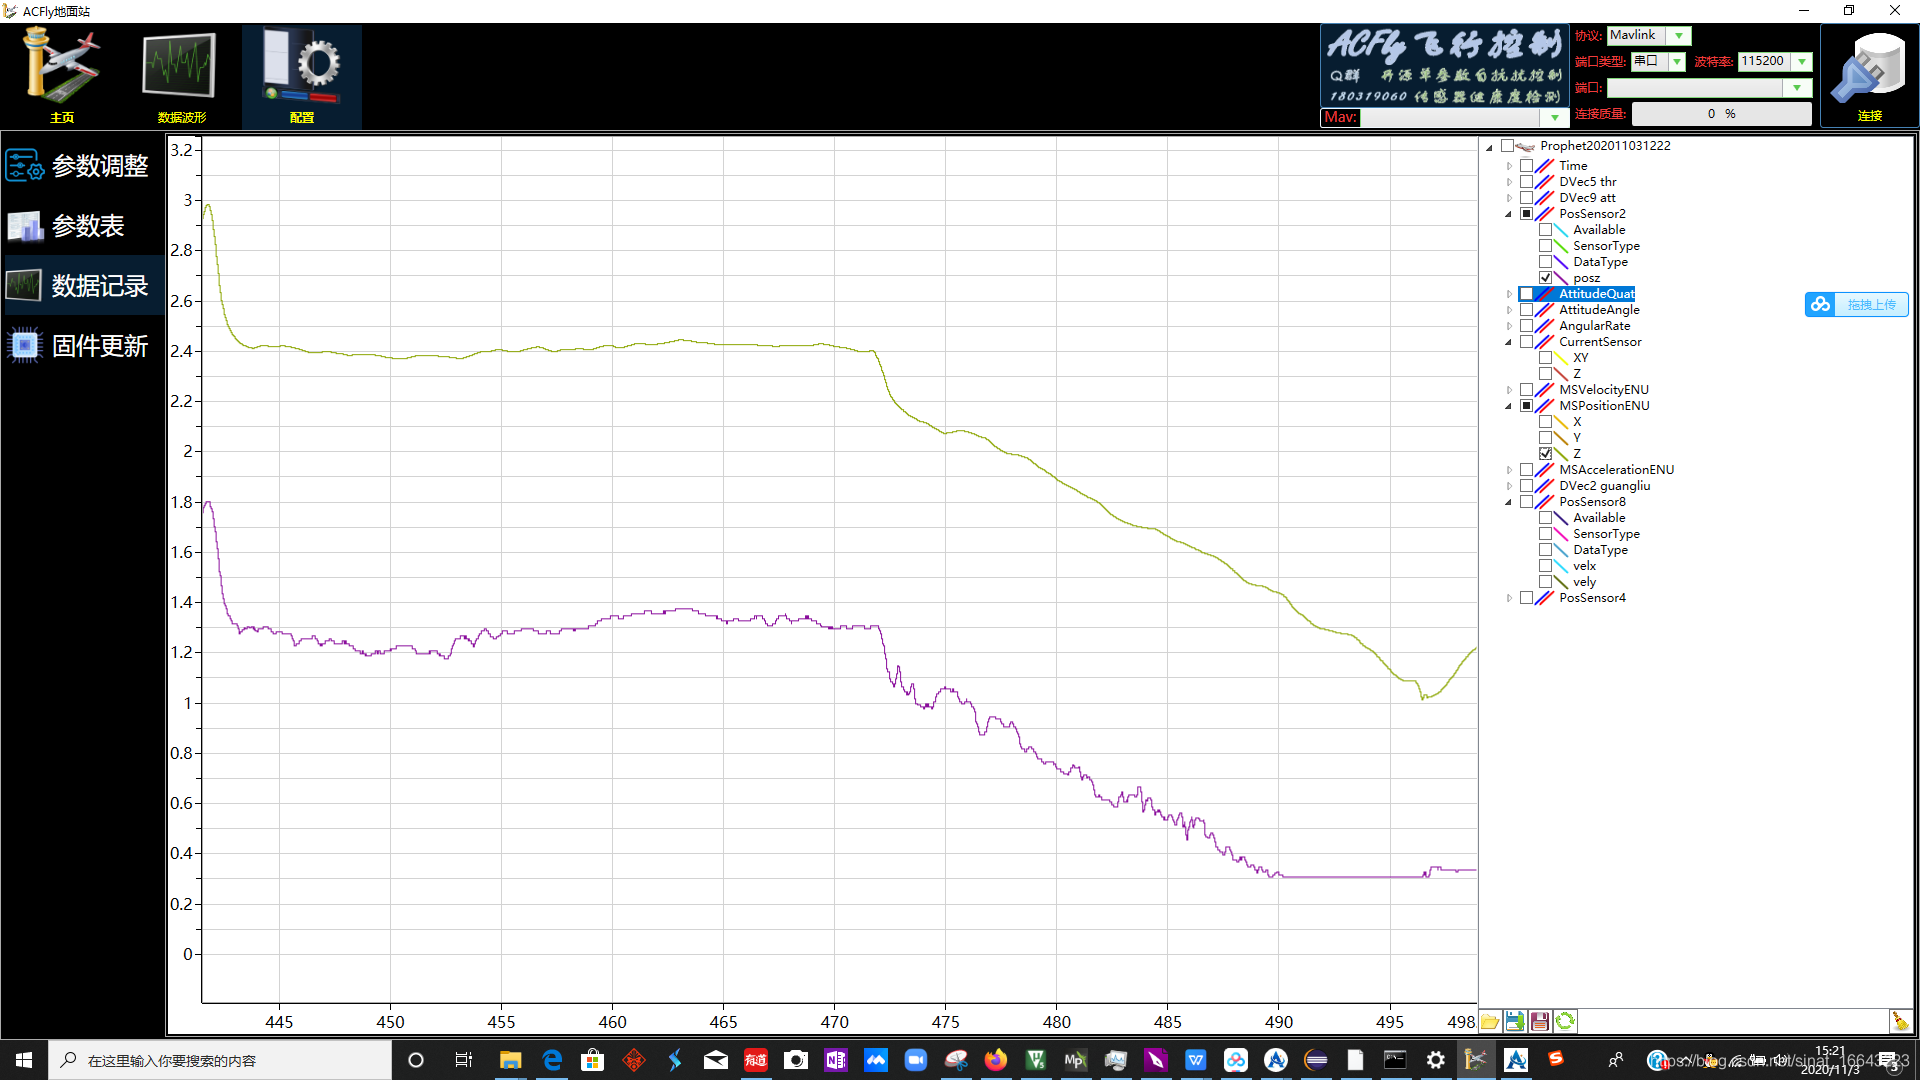Enable the AttitudeAngle checkbox

pyautogui.click(x=1527, y=310)
